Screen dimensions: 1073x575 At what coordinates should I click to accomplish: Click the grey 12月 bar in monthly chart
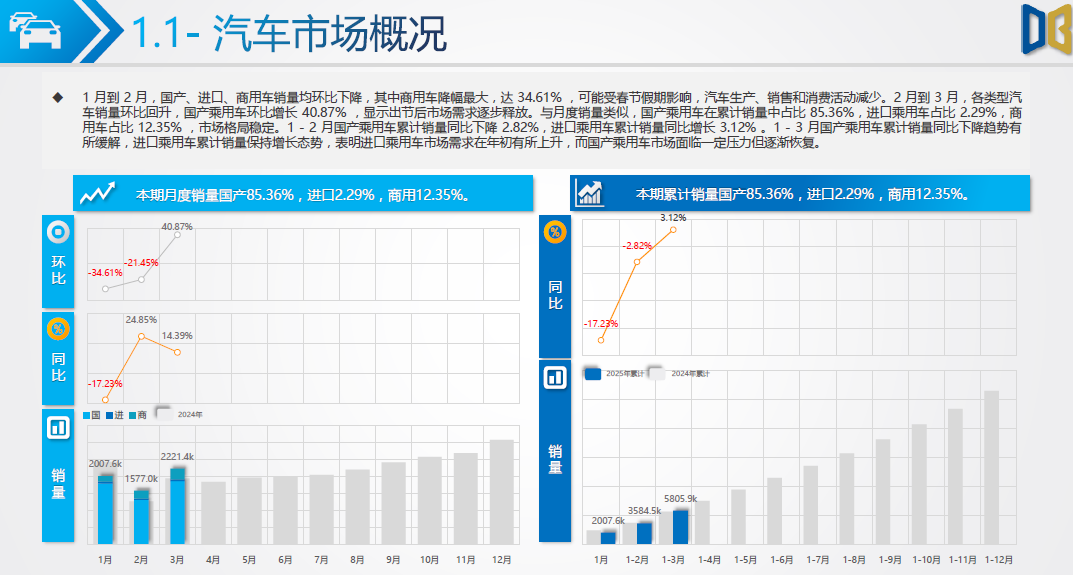(x=502, y=492)
